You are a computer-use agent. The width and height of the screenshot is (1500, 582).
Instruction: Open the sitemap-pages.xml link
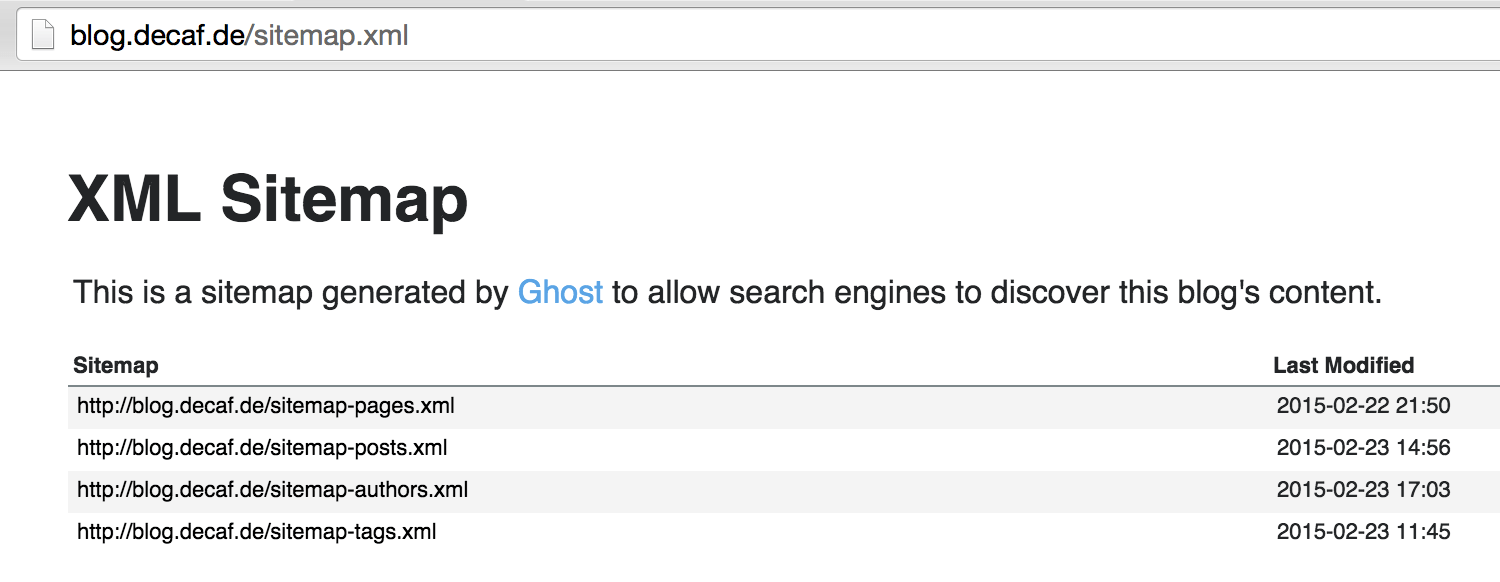tap(266, 406)
